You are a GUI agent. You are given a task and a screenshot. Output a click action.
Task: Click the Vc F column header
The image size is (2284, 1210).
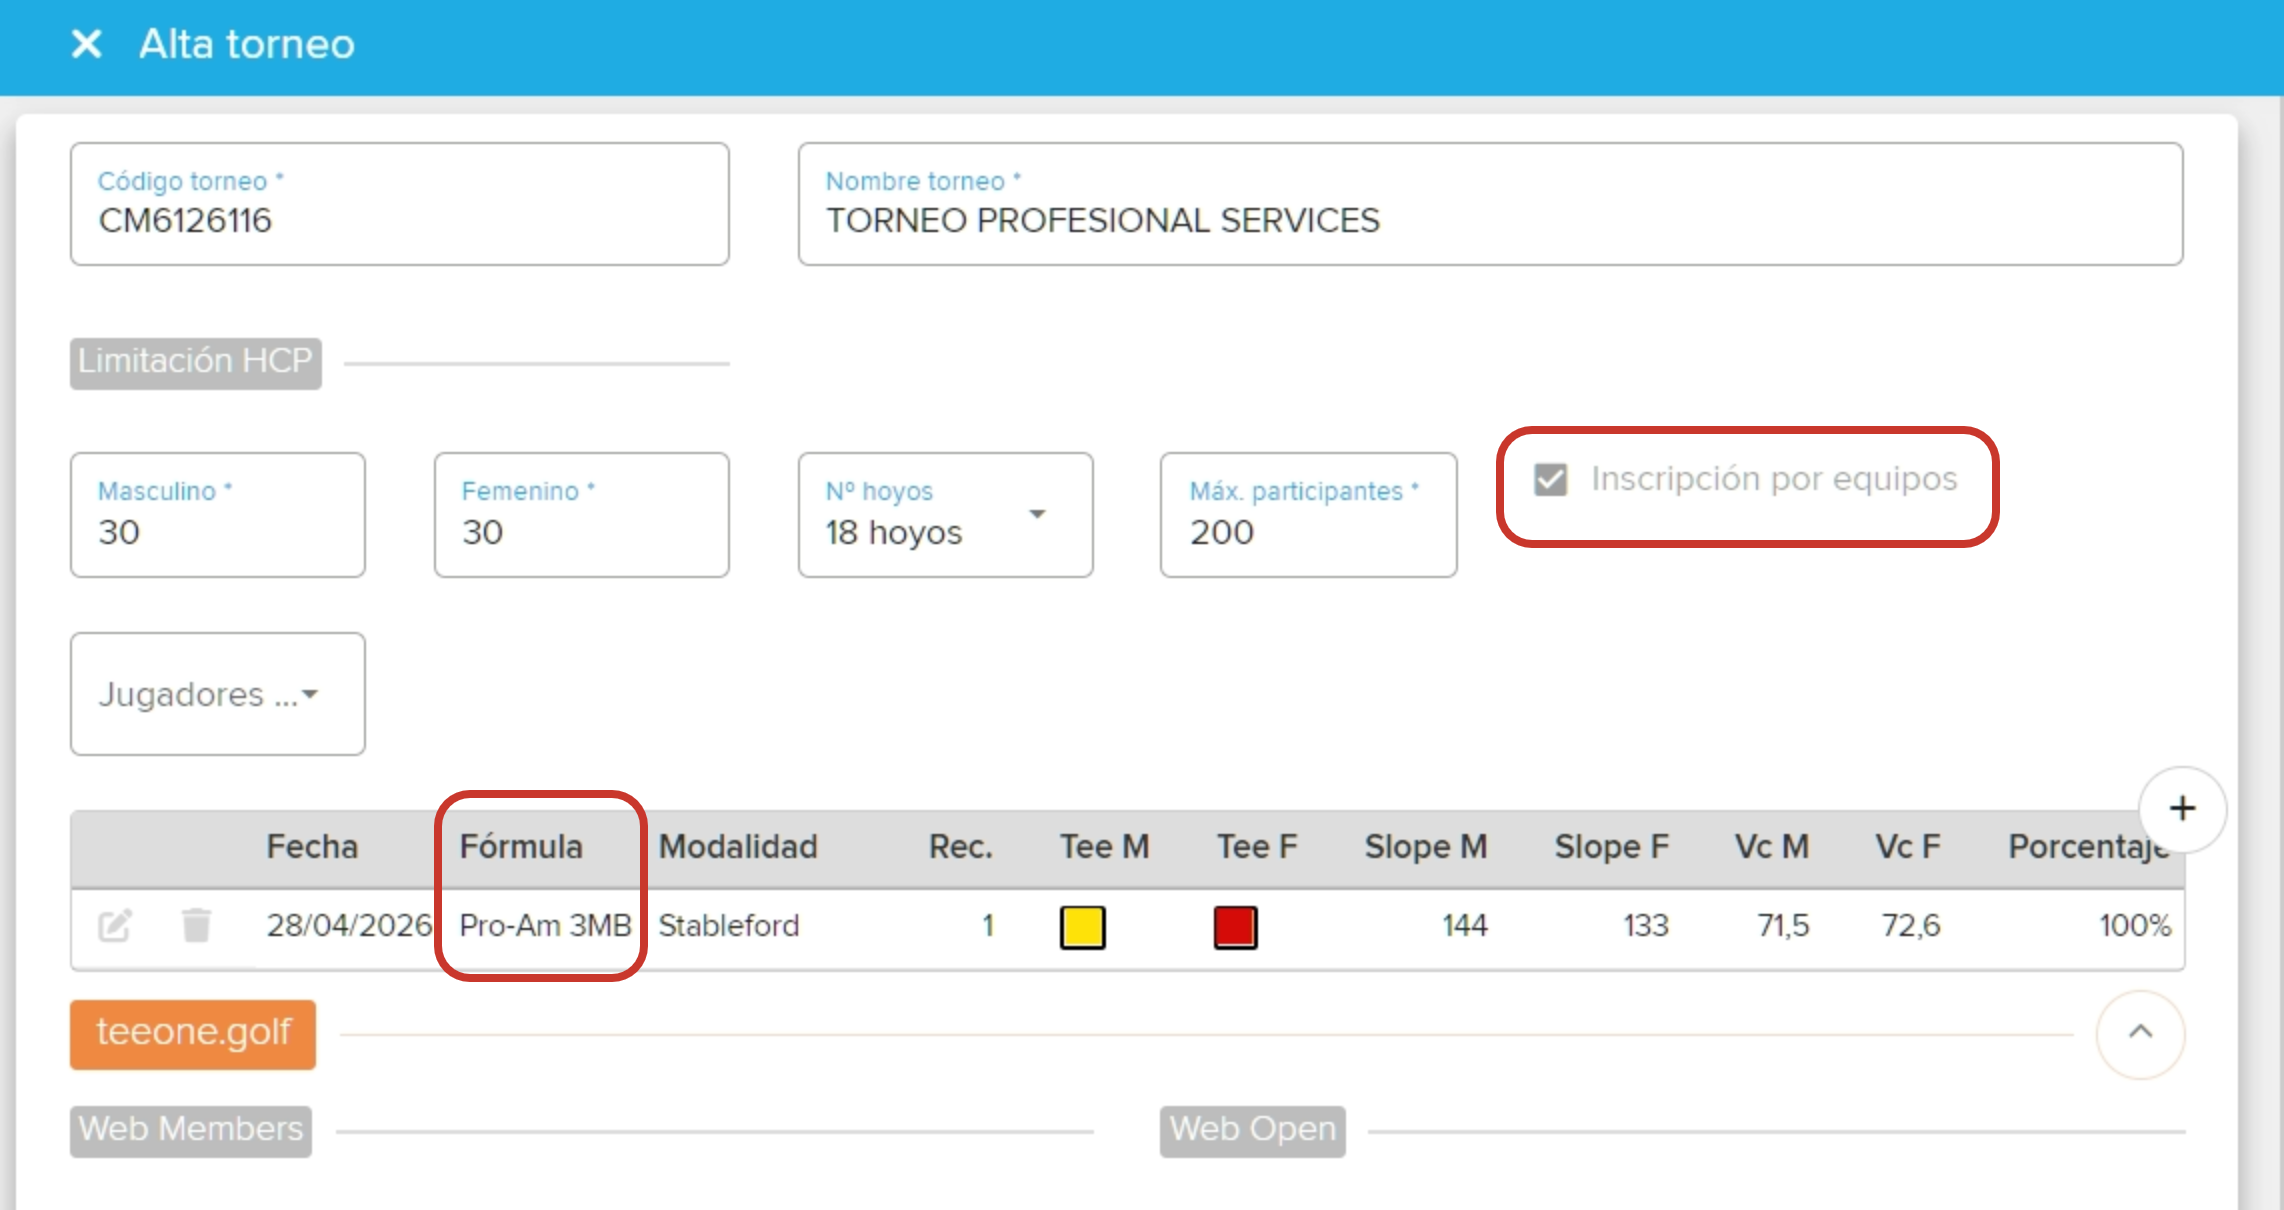click(1907, 847)
